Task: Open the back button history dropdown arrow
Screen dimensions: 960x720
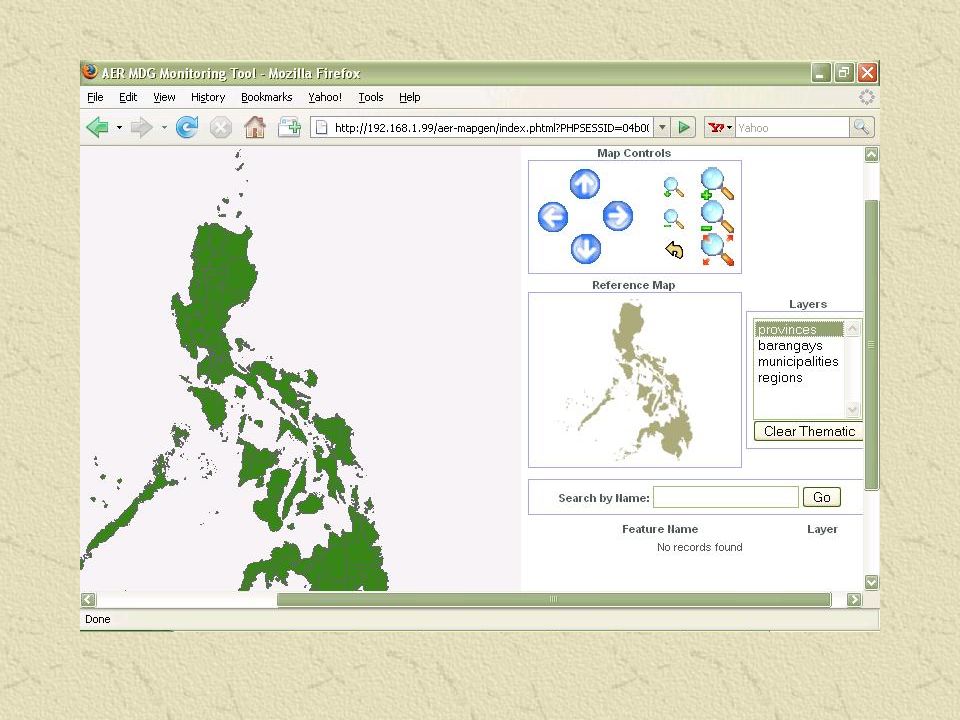Action: coord(119,127)
